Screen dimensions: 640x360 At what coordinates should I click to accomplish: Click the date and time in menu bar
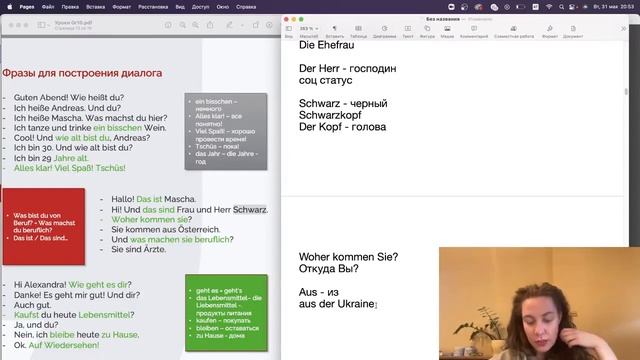tap(614, 7)
